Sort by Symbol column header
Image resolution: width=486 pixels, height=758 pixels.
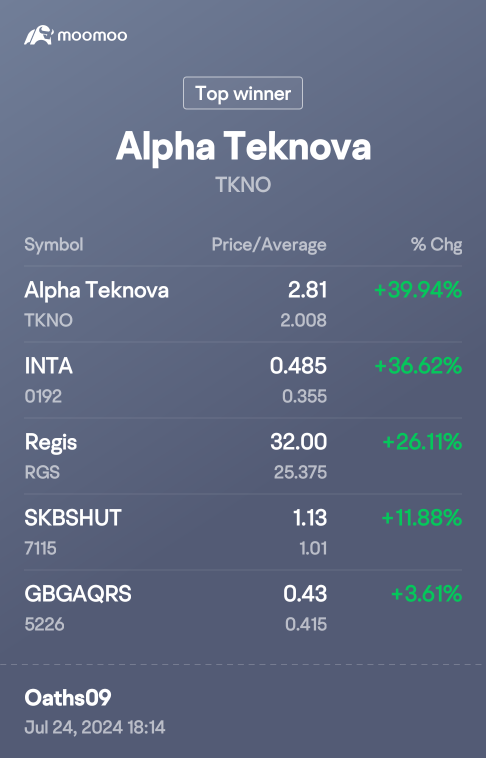[x=54, y=245]
